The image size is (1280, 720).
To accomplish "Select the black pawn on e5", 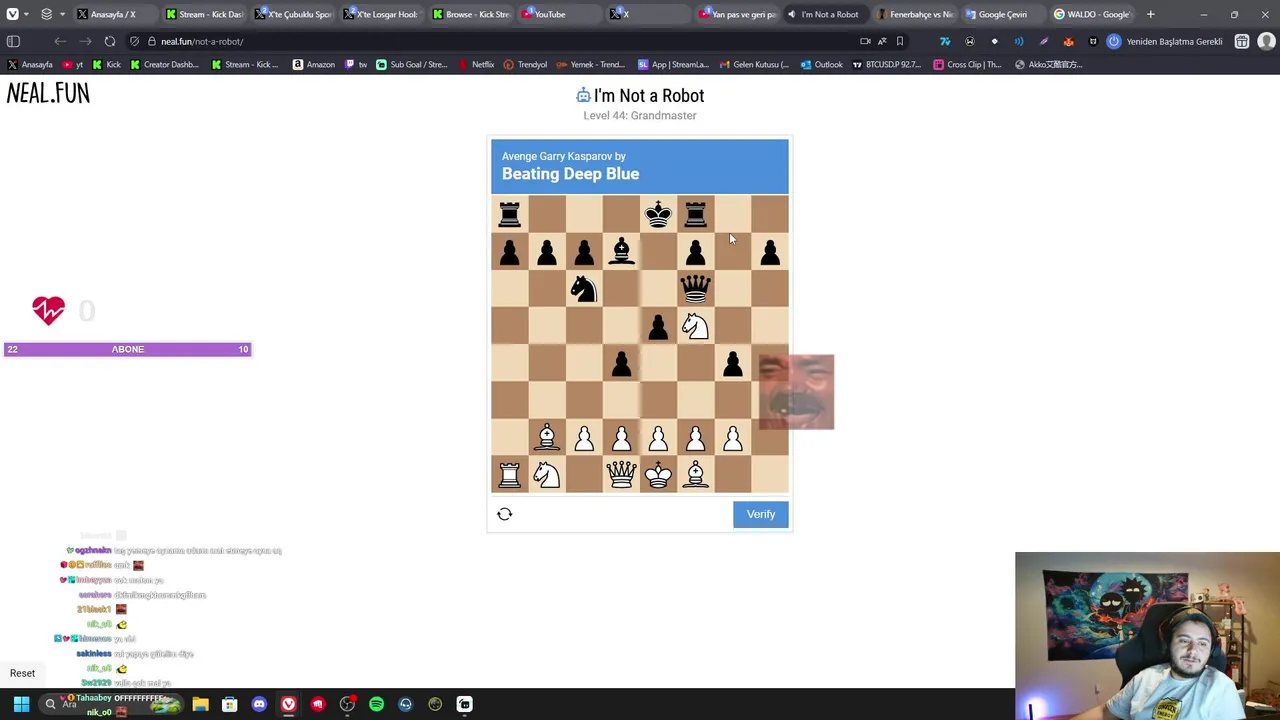I will pyautogui.click(x=658, y=325).
